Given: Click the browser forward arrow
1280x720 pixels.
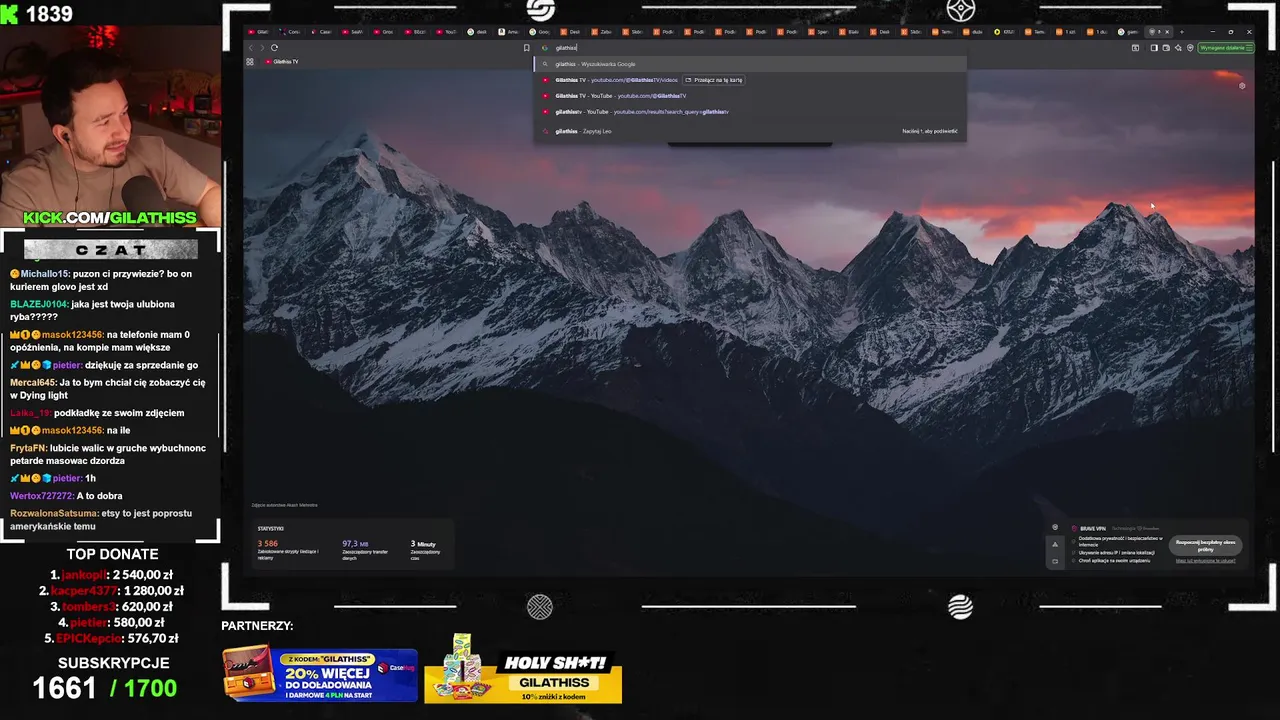Looking at the screenshot, I should (x=262, y=48).
